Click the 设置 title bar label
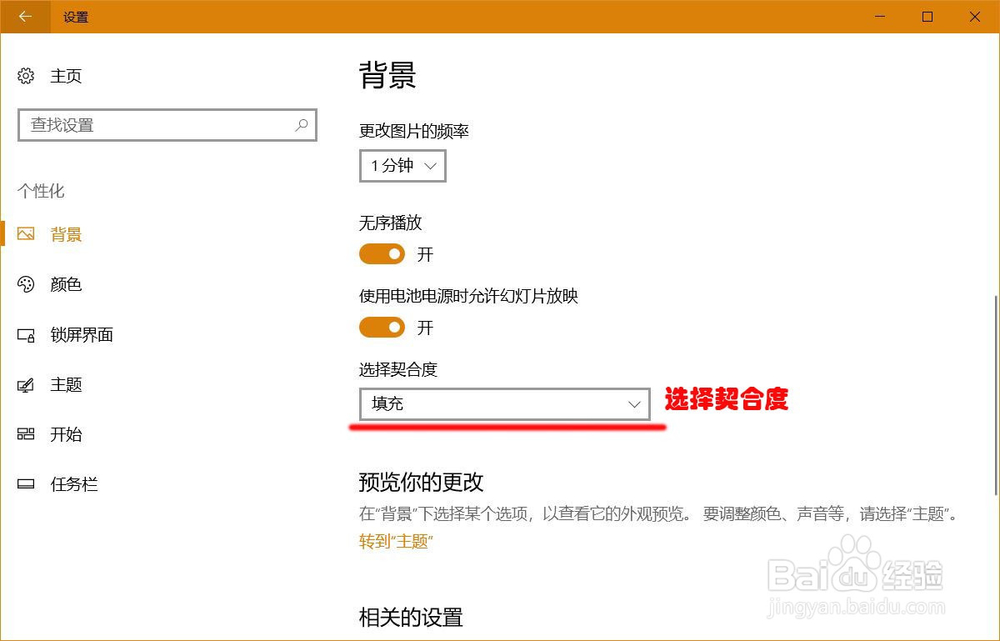This screenshot has height=641, width=1000. pyautogui.click(x=77, y=16)
